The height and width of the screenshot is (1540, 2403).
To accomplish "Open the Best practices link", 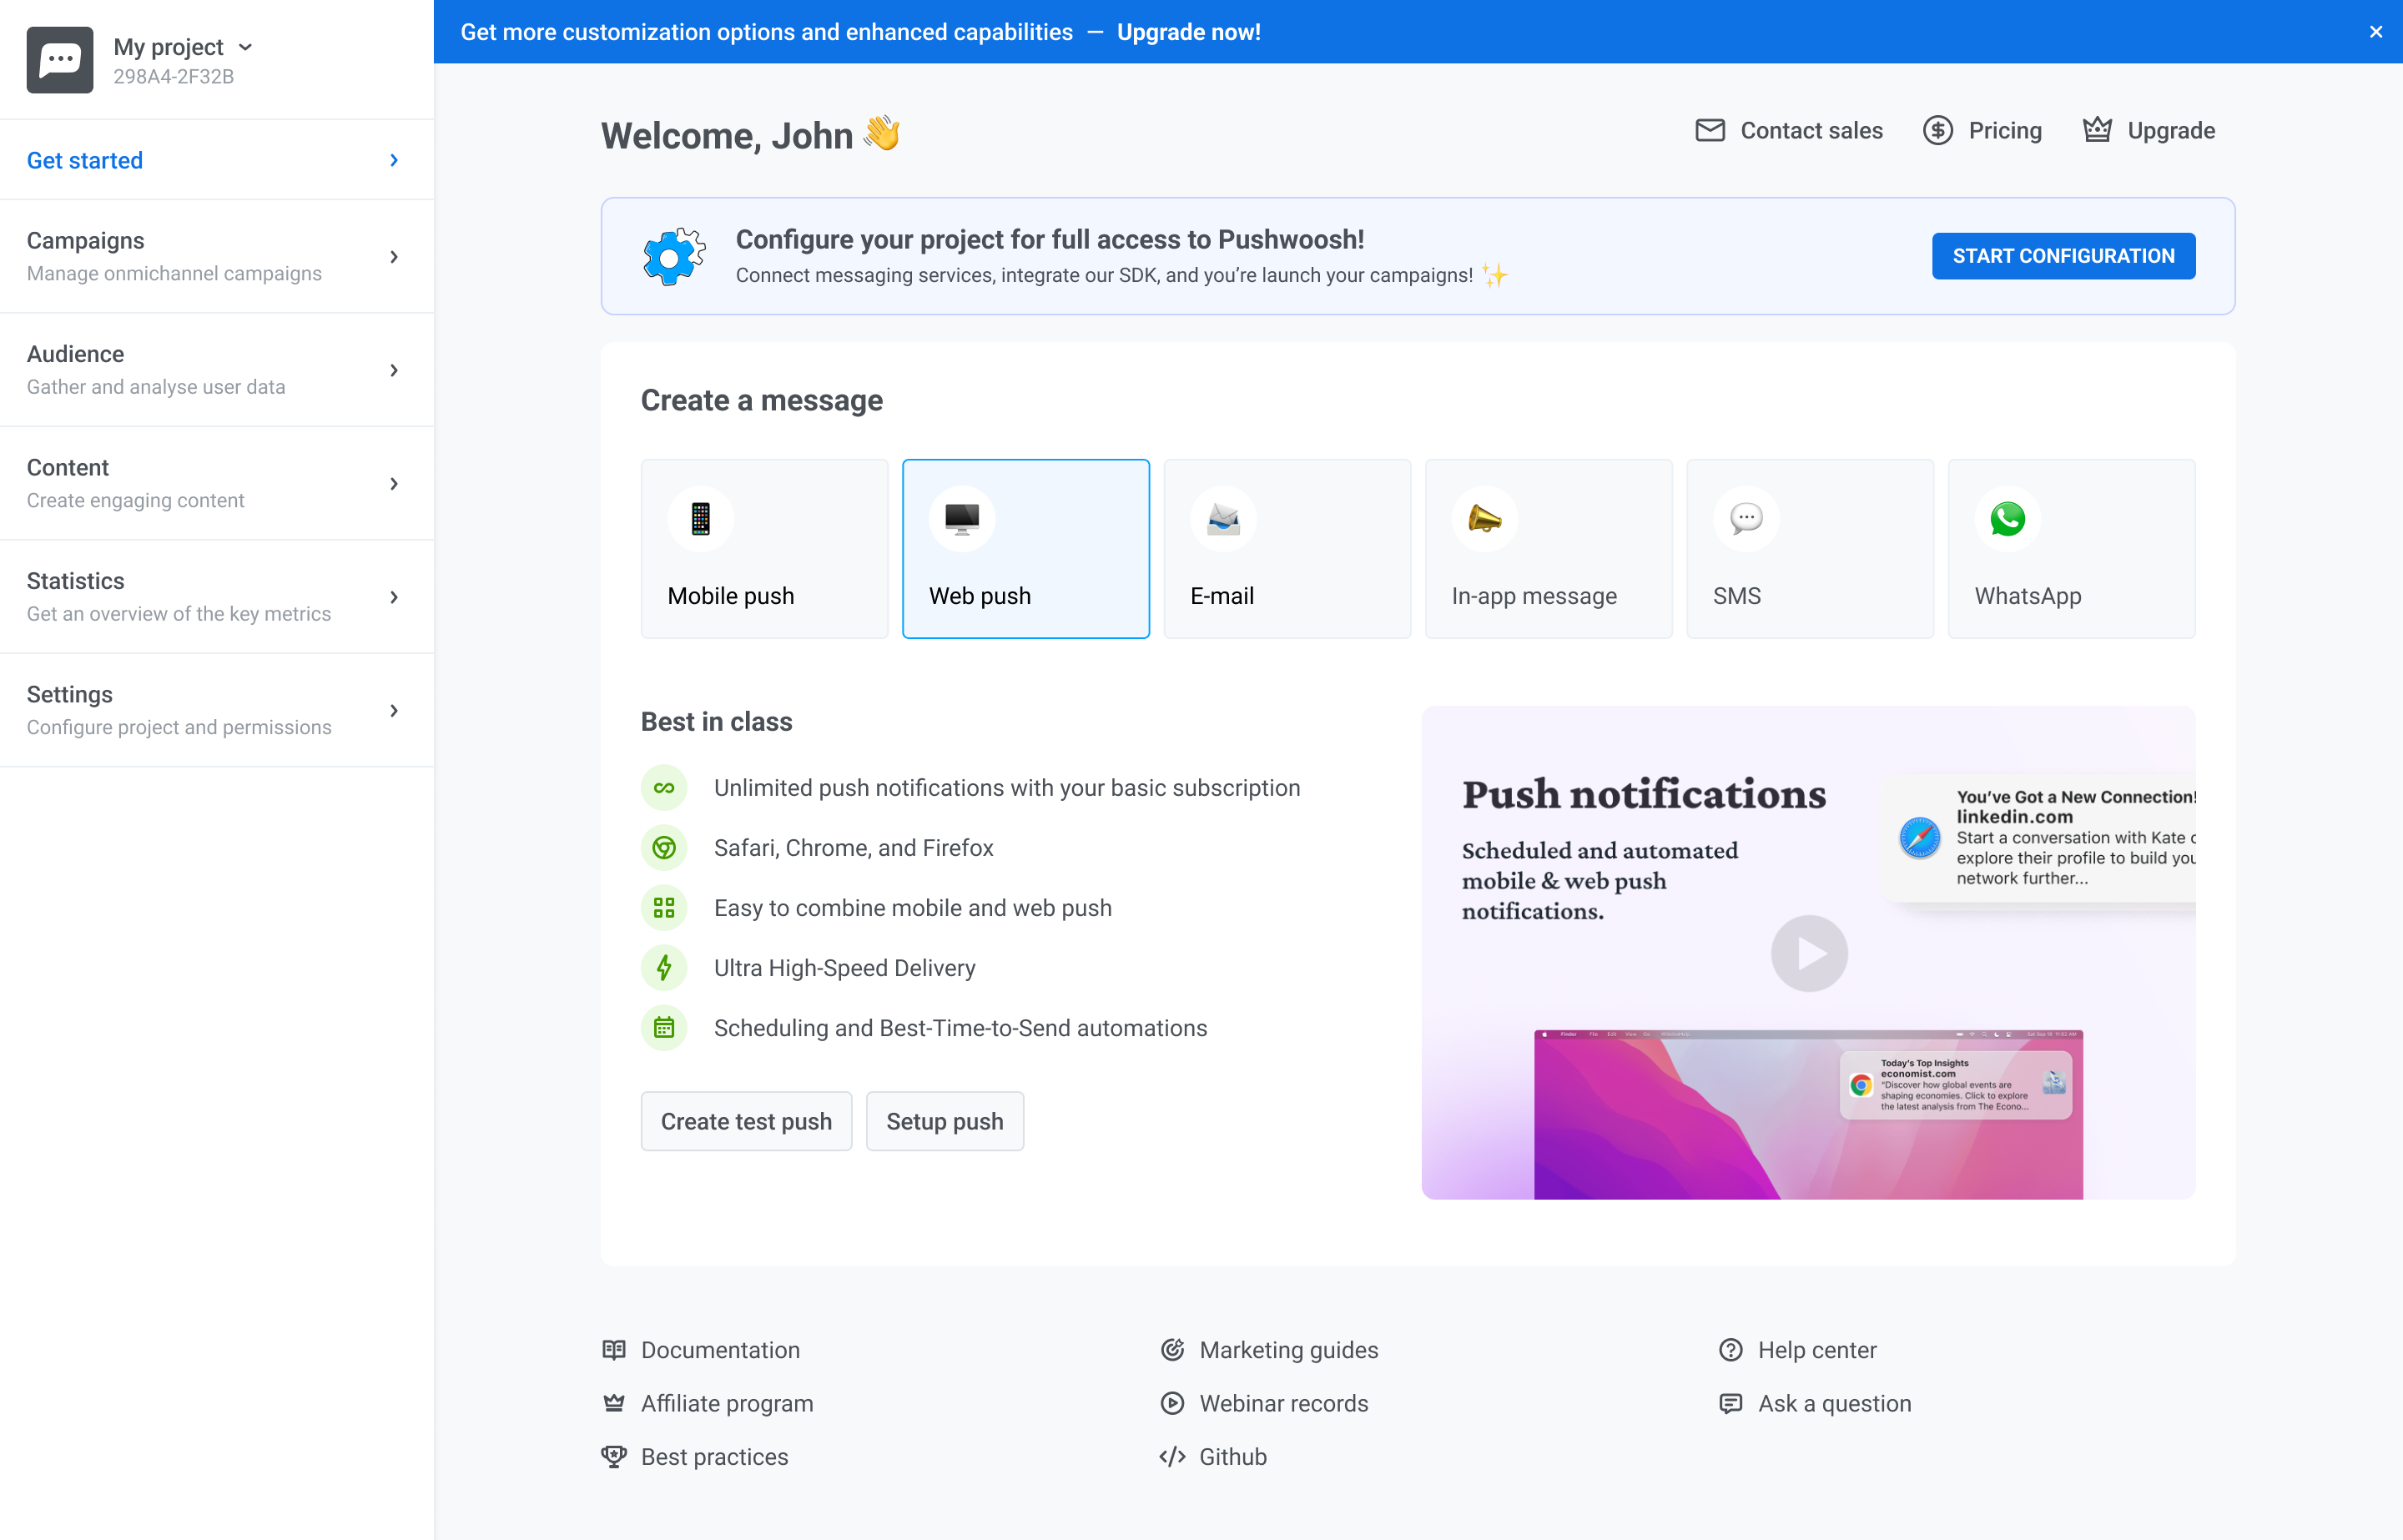I will (x=714, y=1457).
